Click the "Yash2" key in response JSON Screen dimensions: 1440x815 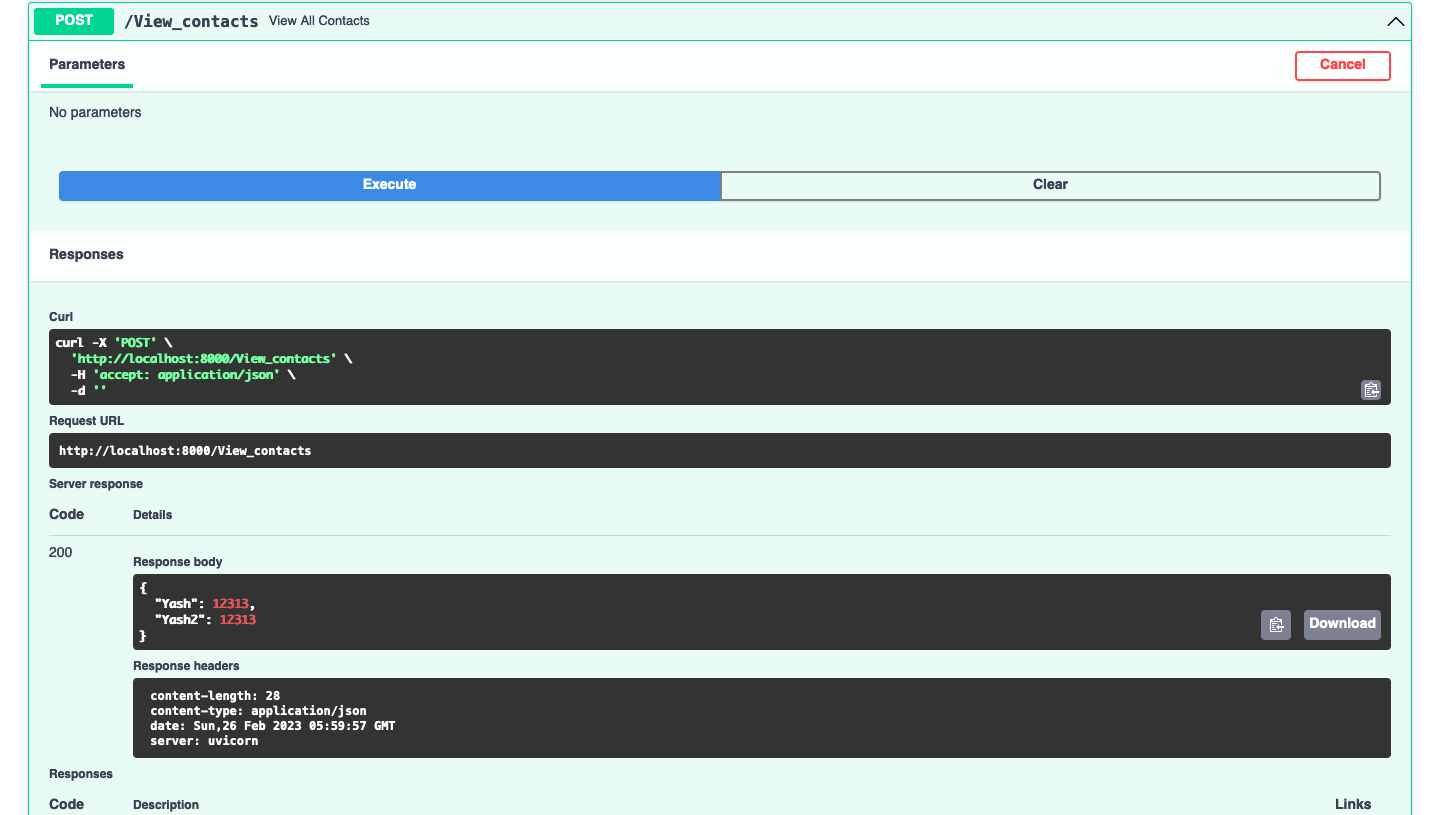[x=183, y=620]
